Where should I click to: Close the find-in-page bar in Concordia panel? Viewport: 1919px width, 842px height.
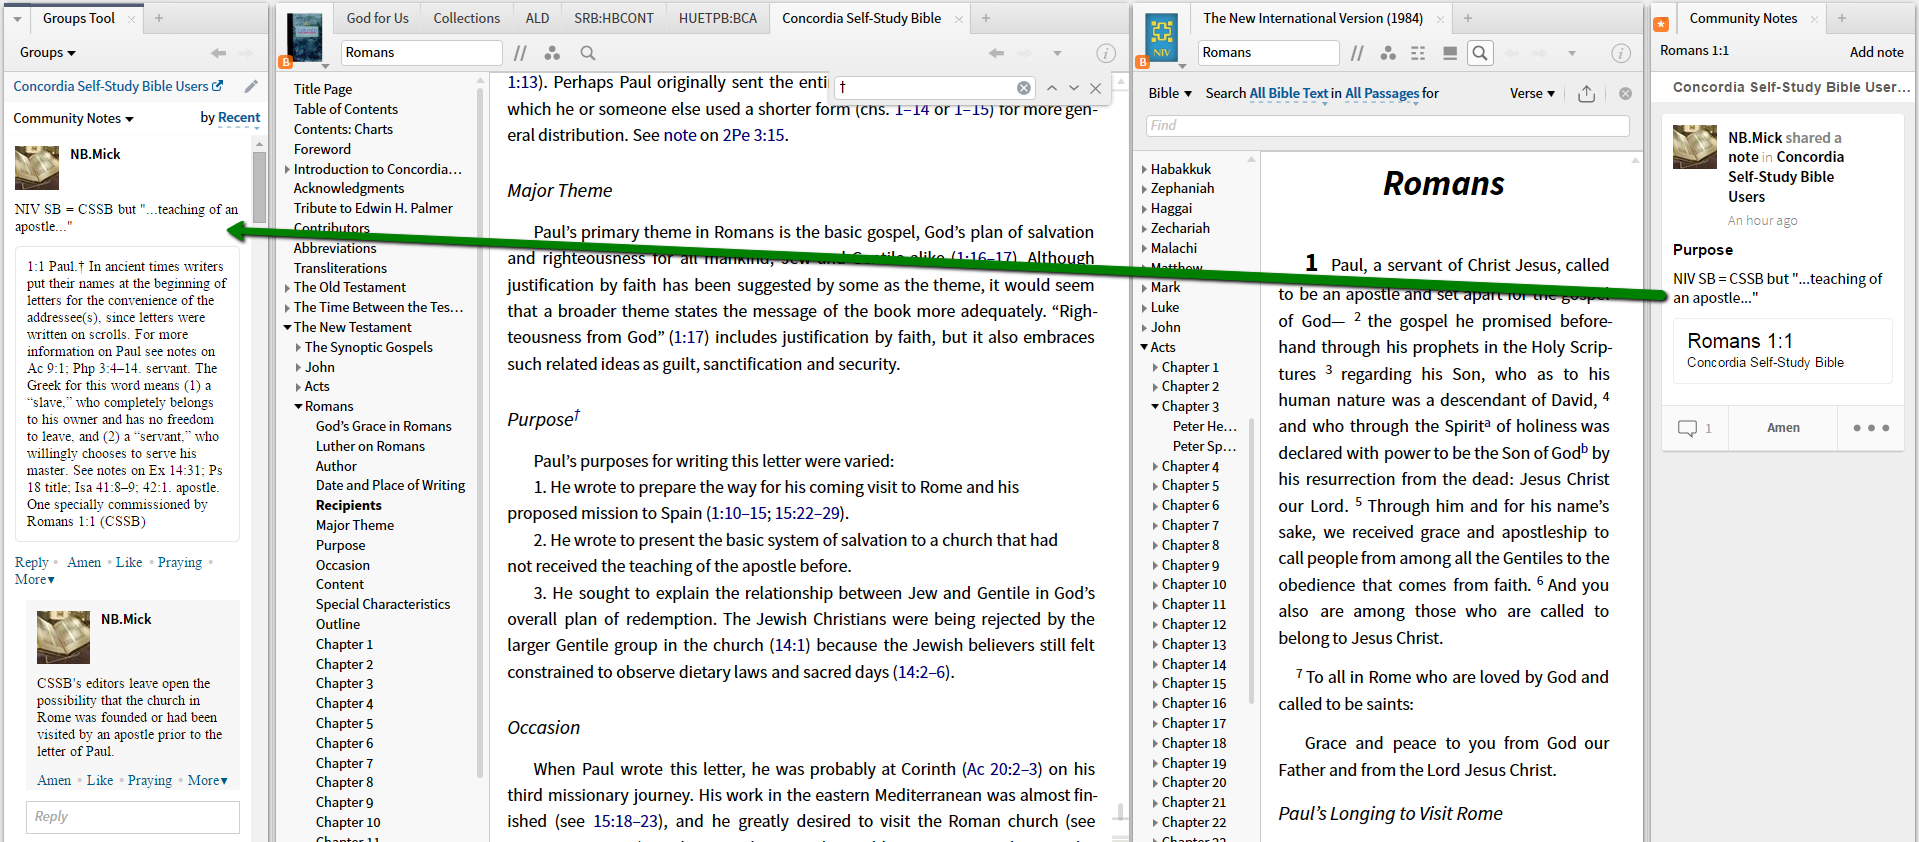pyautogui.click(x=1096, y=88)
